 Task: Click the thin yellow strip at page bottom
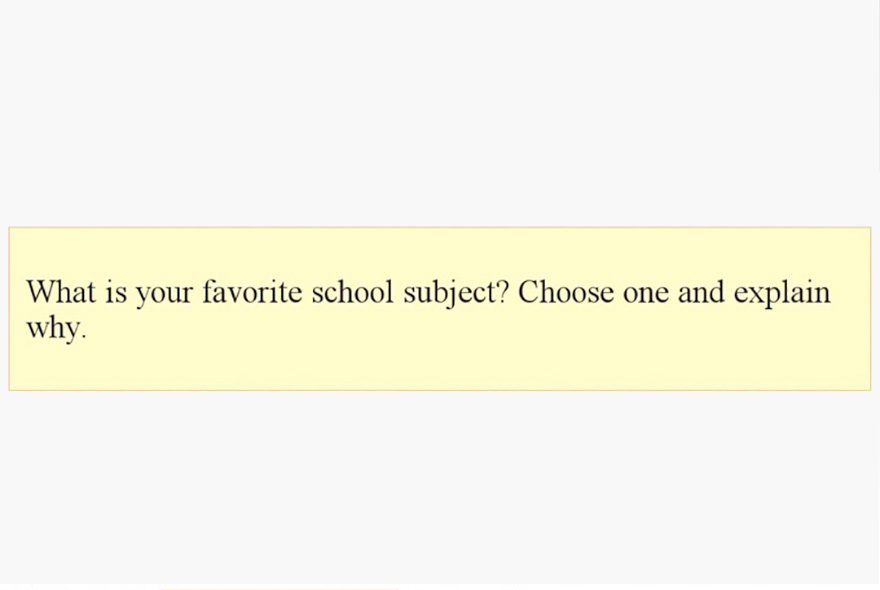tap(279, 588)
